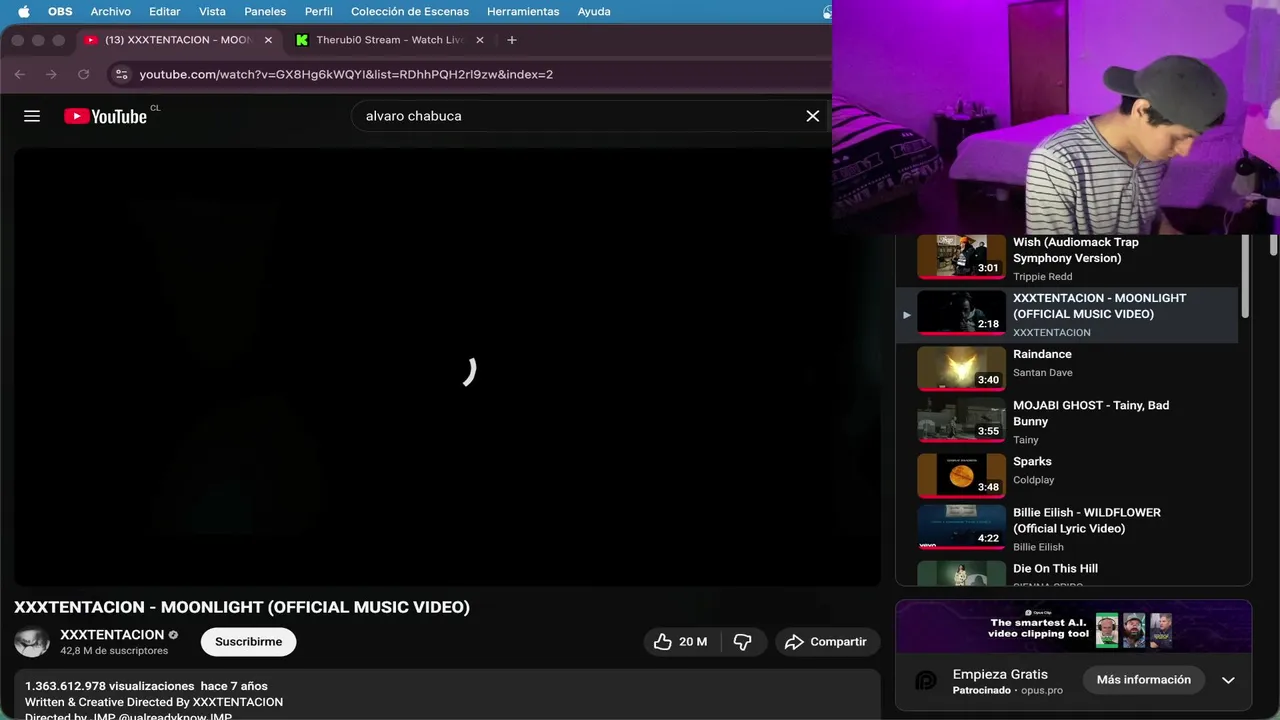Select the youtube.com URL in address bar
Viewport: 1280px width, 720px height.
pyautogui.click(x=346, y=74)
